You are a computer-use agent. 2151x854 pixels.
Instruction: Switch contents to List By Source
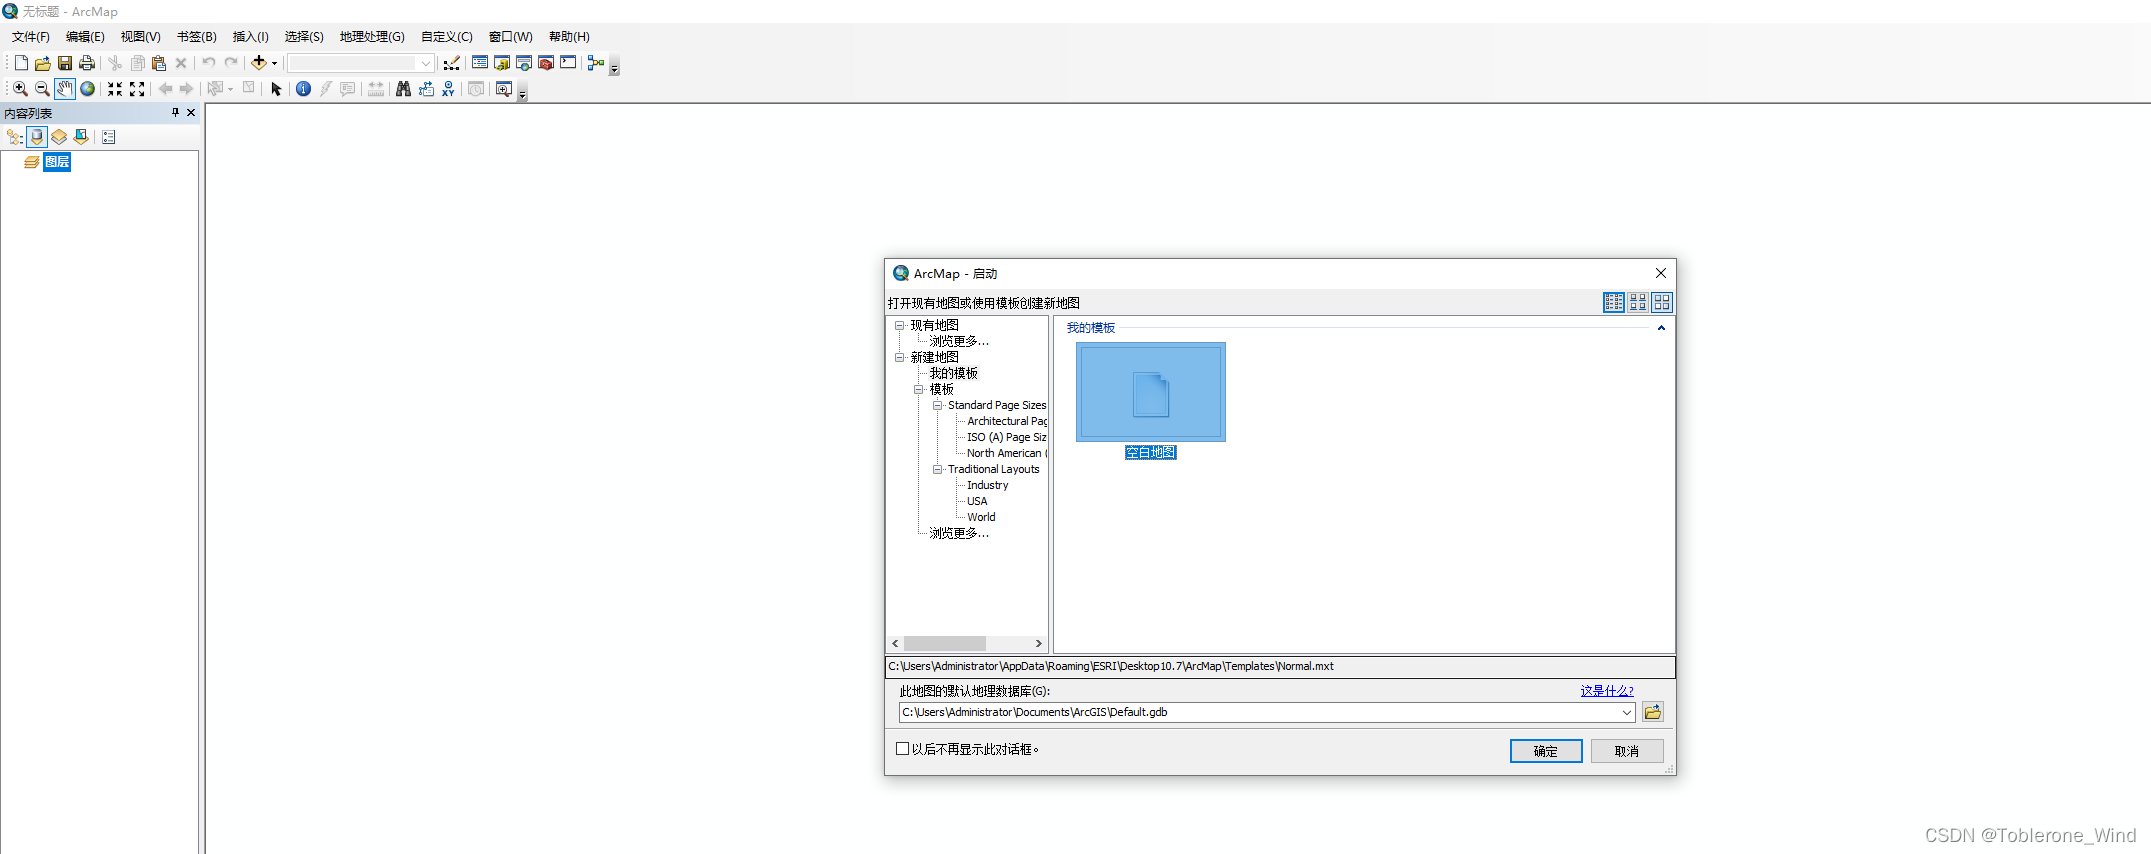pos(37,137)
